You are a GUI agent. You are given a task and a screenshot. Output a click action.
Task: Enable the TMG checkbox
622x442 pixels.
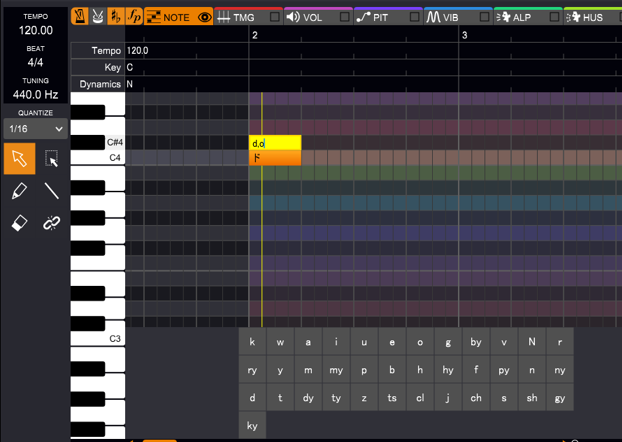coord(274,17)
